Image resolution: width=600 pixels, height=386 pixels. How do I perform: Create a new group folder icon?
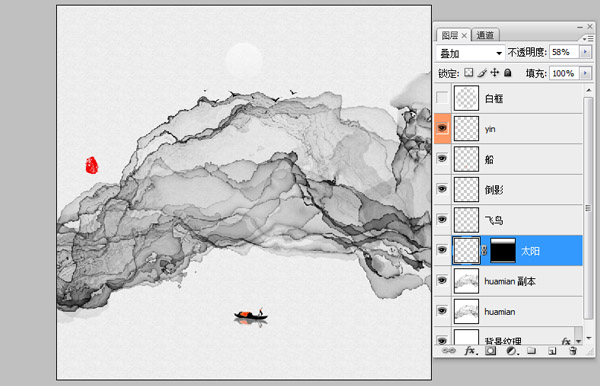pos(532,350)
